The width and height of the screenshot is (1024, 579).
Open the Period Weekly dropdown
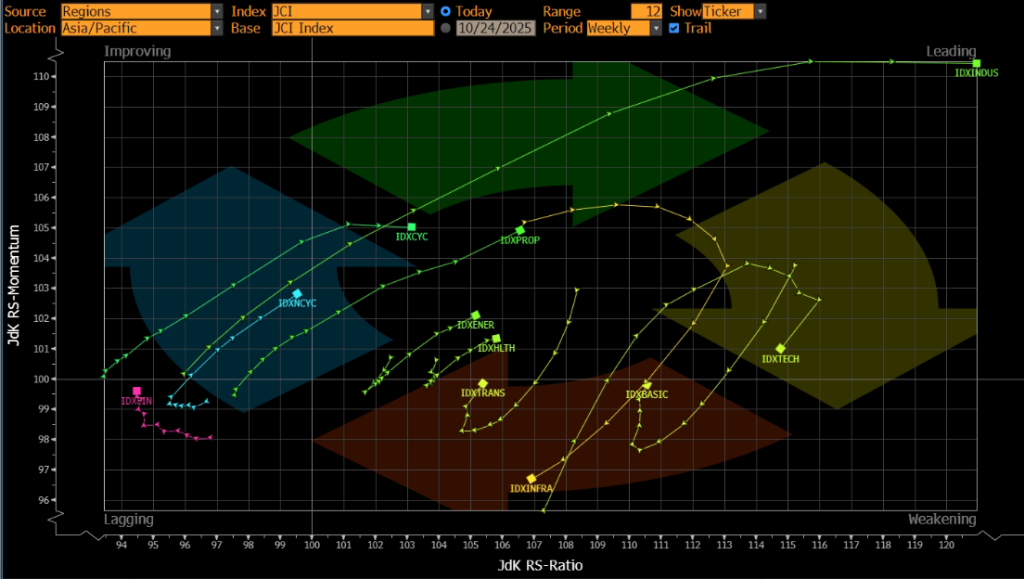pos(624,28)
